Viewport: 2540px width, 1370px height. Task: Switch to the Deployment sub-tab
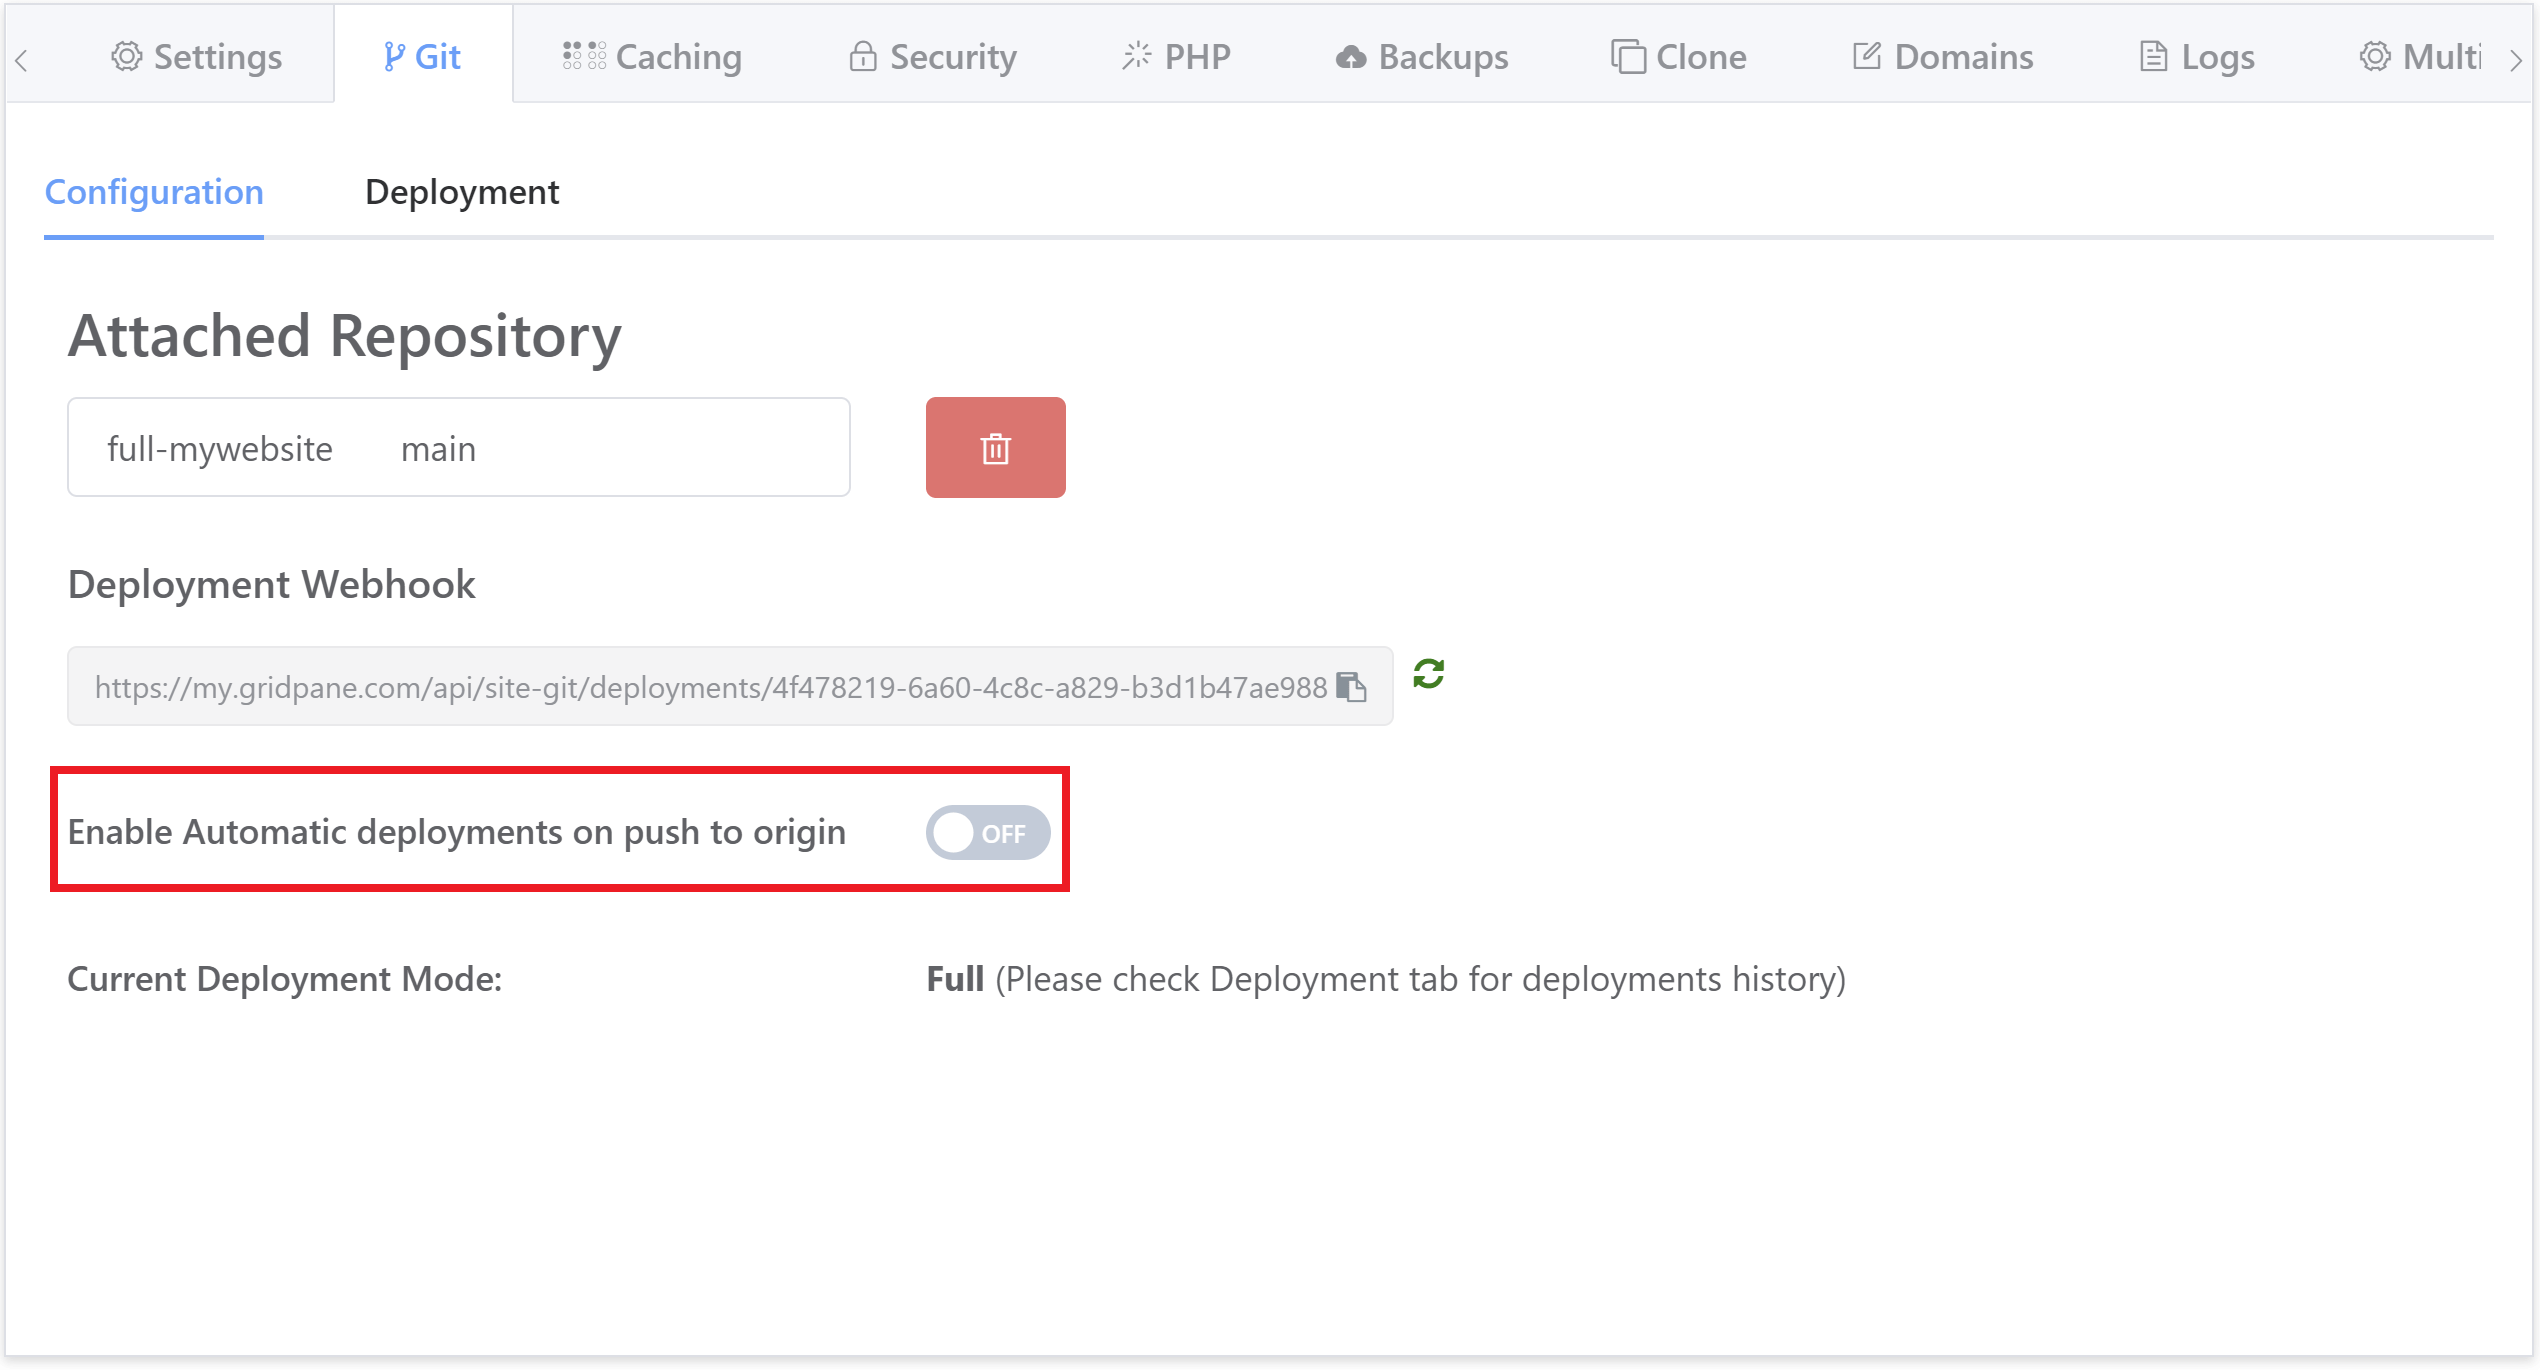[461, 192]
